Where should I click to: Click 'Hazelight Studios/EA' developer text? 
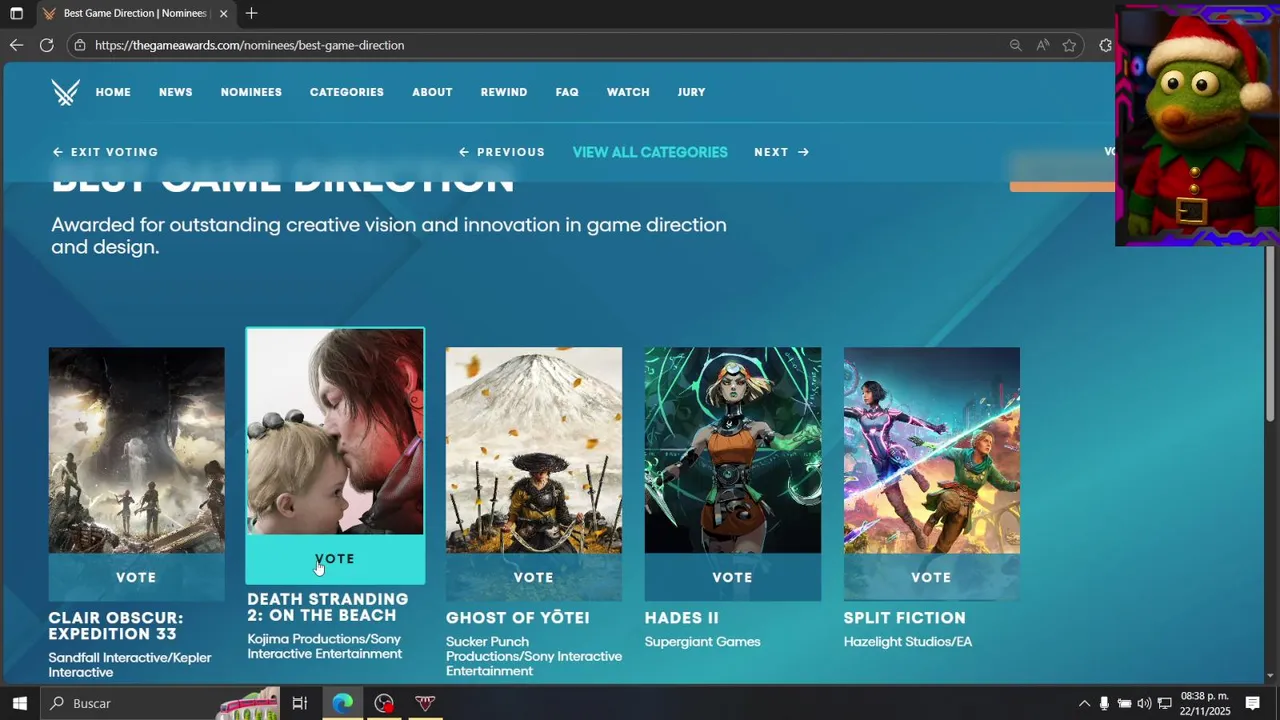[908, 642]
